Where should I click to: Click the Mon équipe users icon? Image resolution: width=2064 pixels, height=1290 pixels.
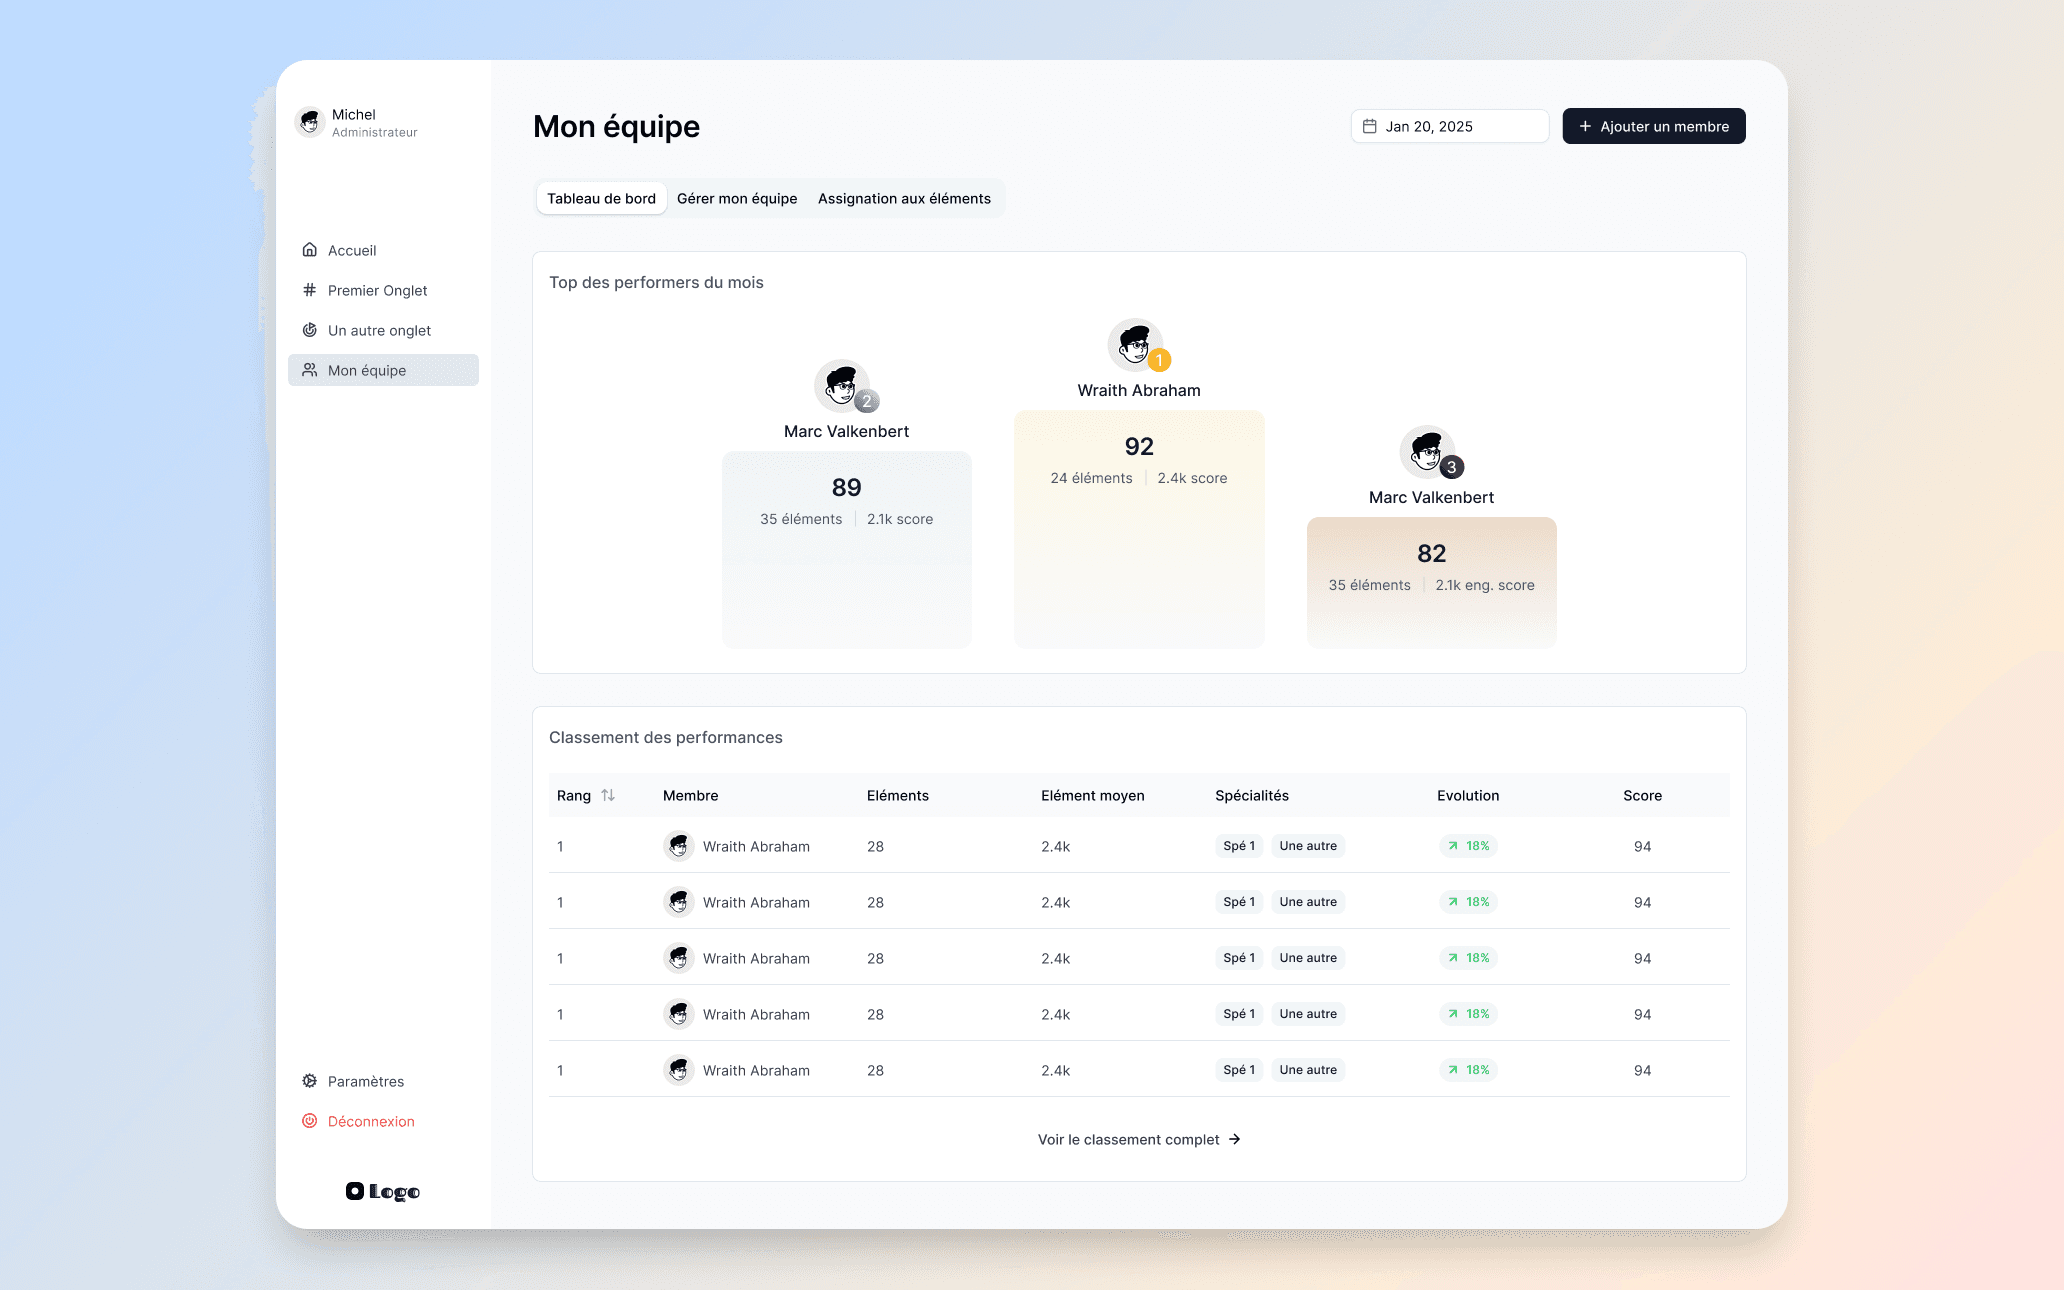click(310, 370)
